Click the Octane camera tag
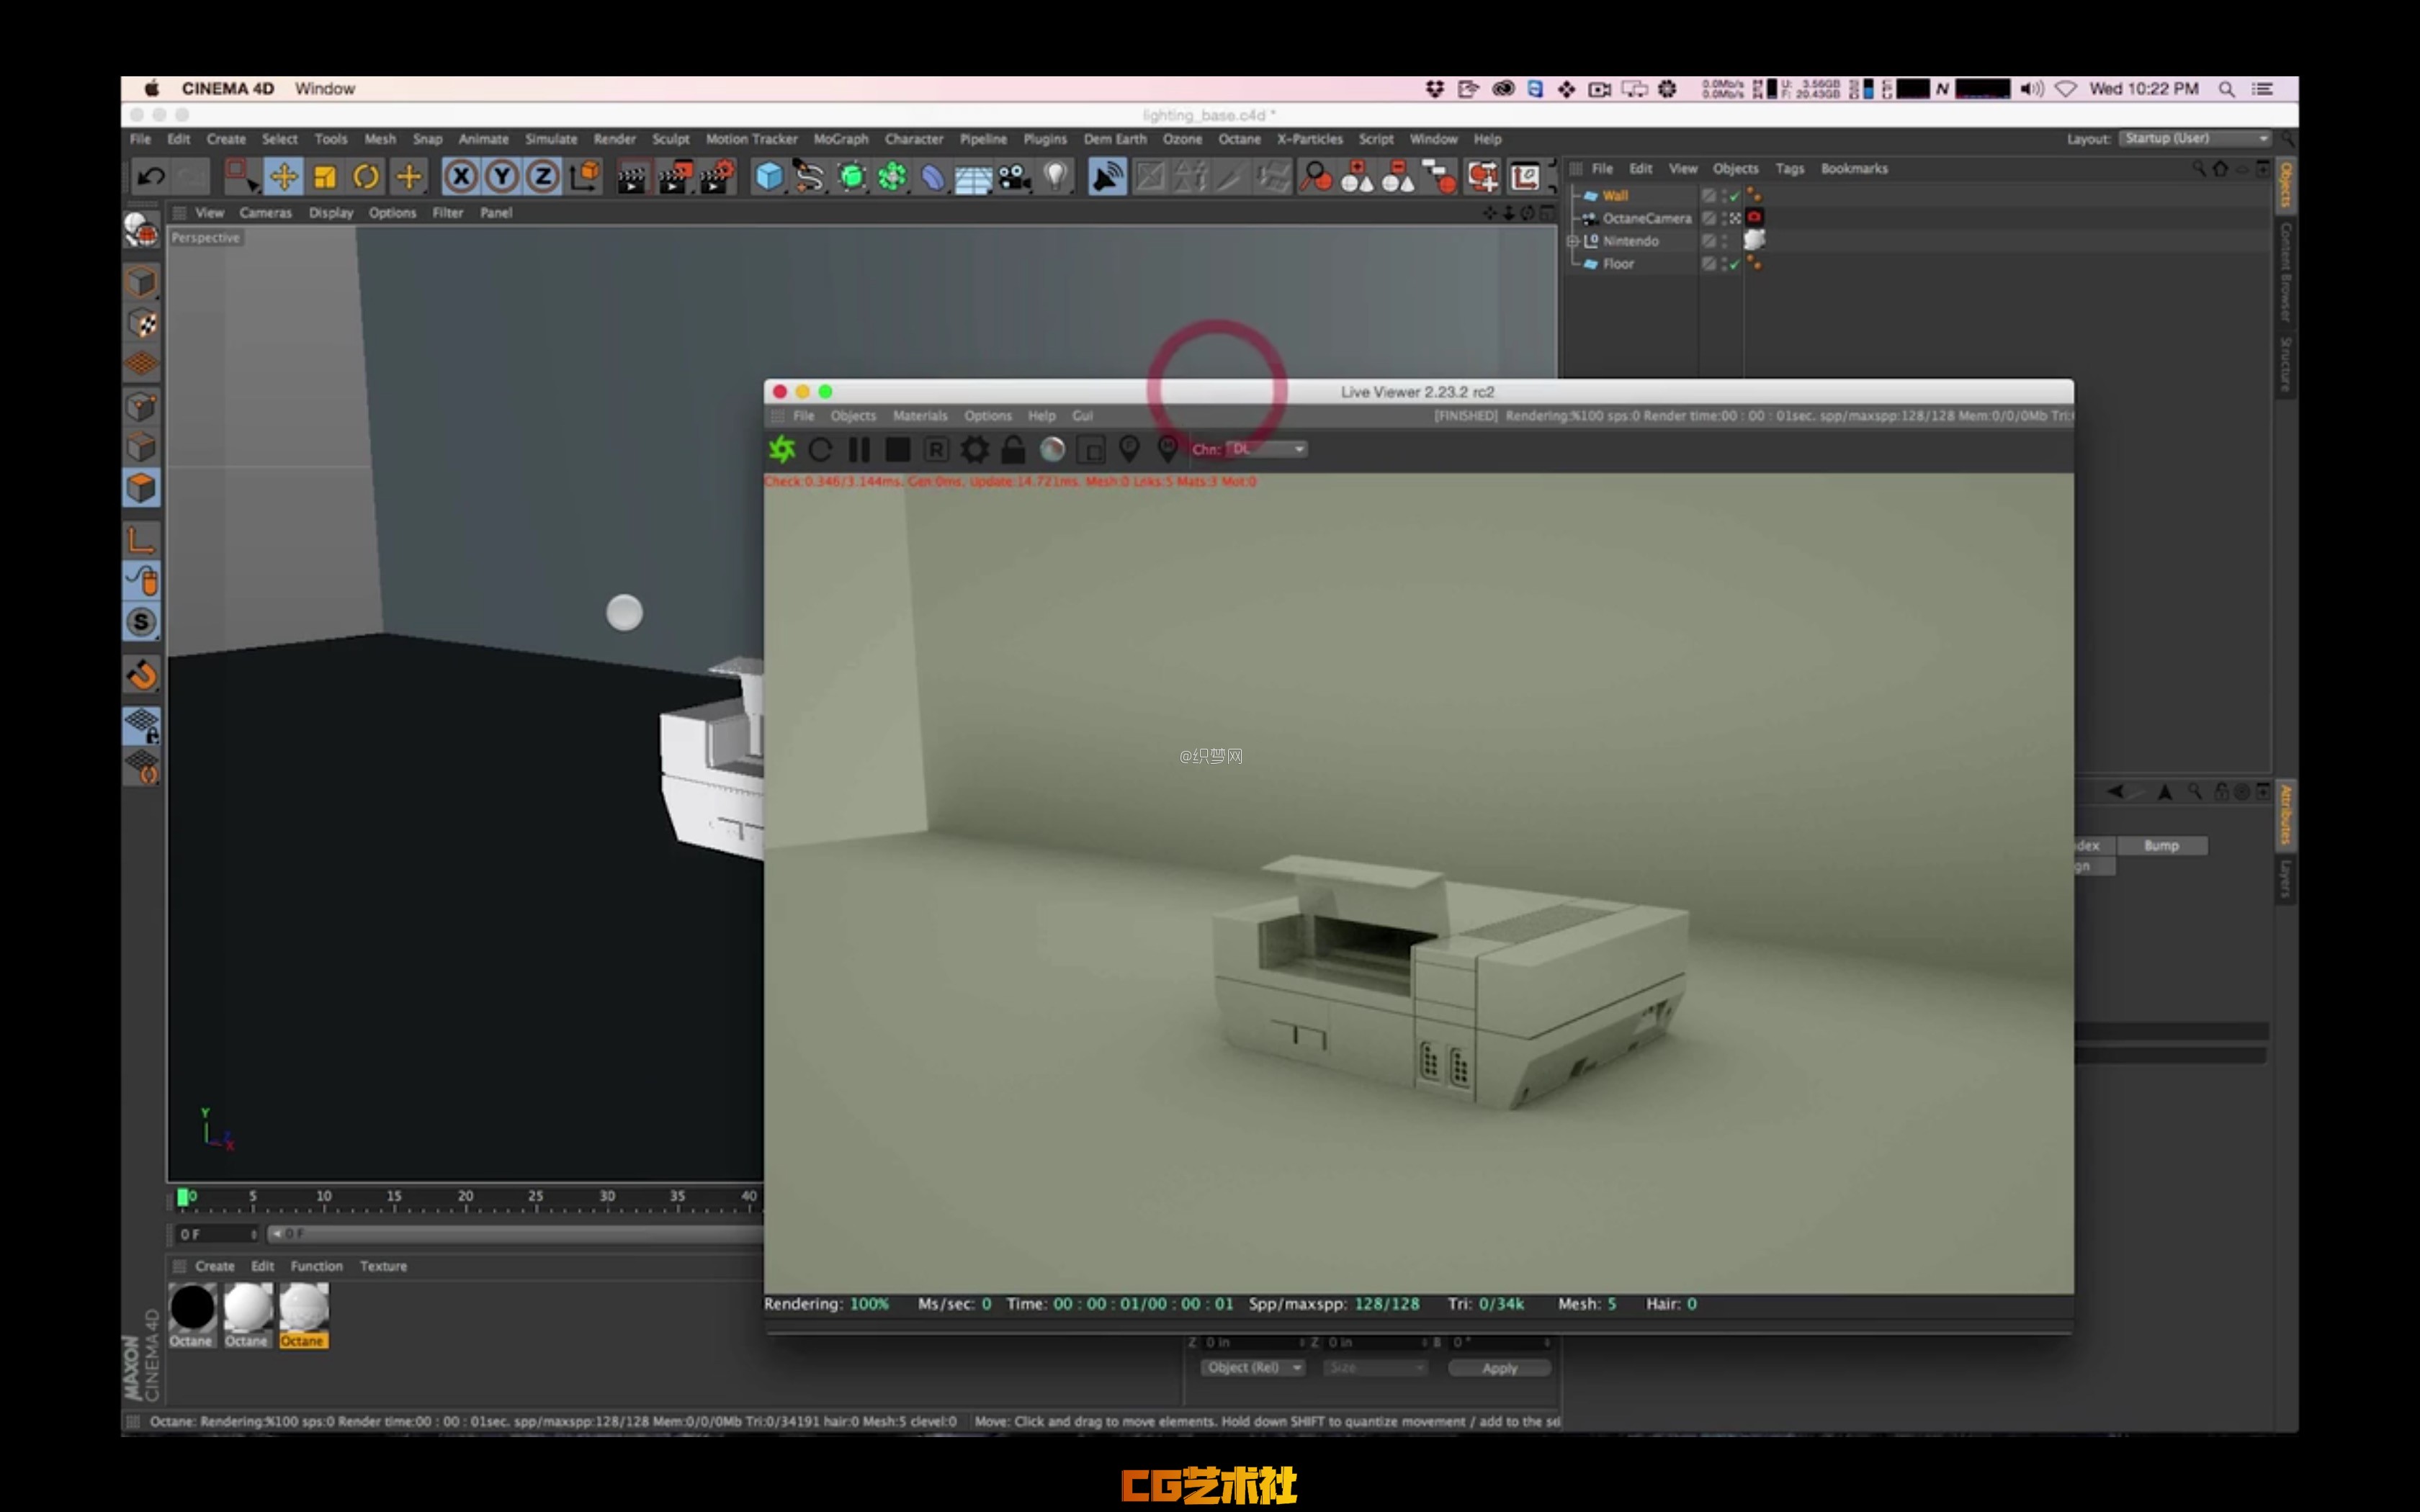The width and height of the screenshot is (2420, 1512). pos(1754,217)
